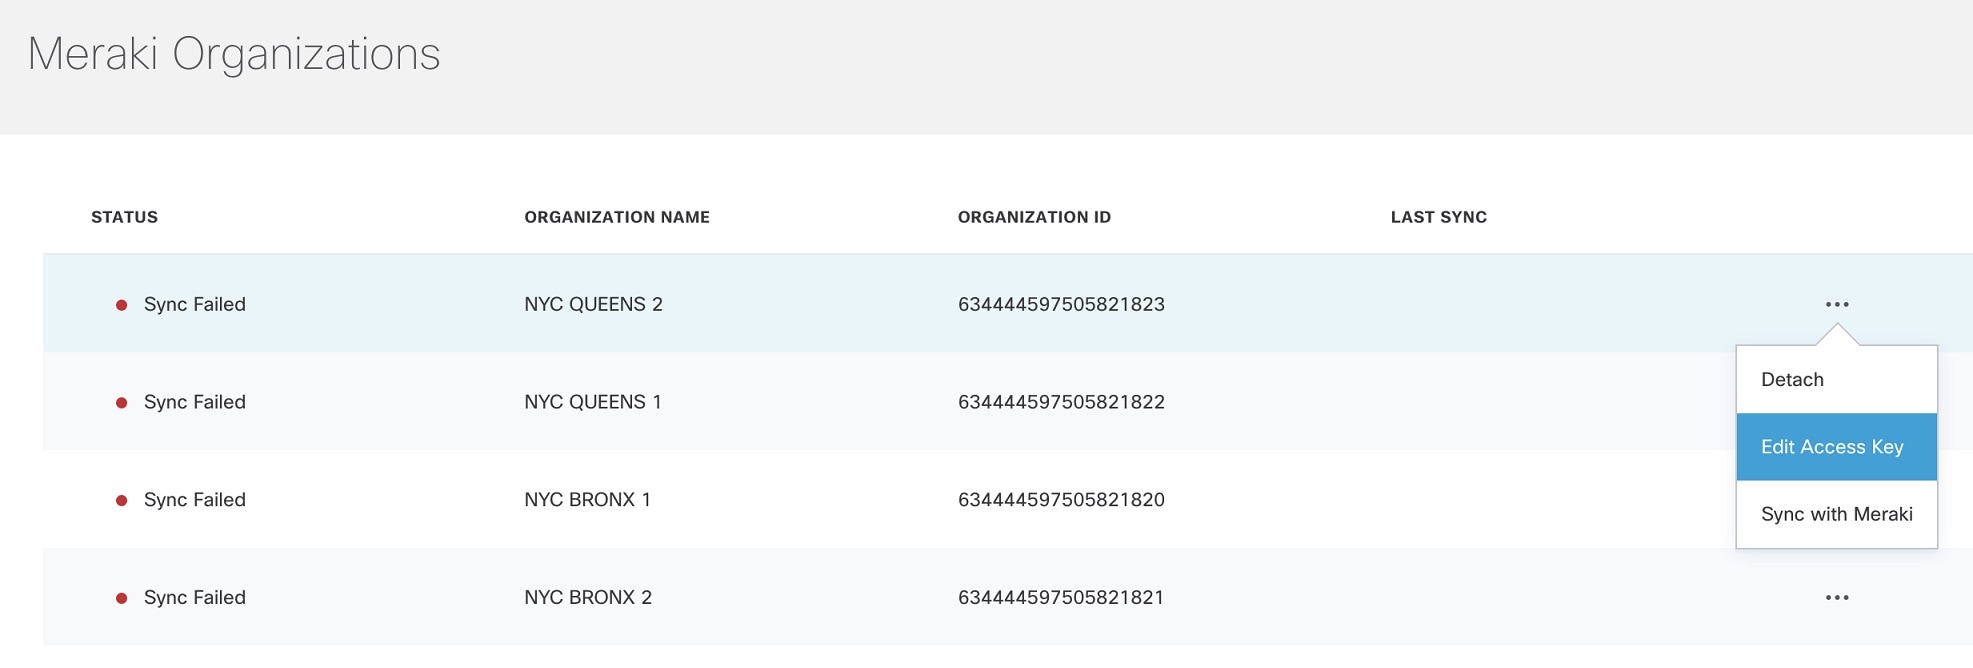This screenshot has height=668, width=1973.
Task: Select the NYC QUEENS 2 organization name
Action: (x=593, y=304)
